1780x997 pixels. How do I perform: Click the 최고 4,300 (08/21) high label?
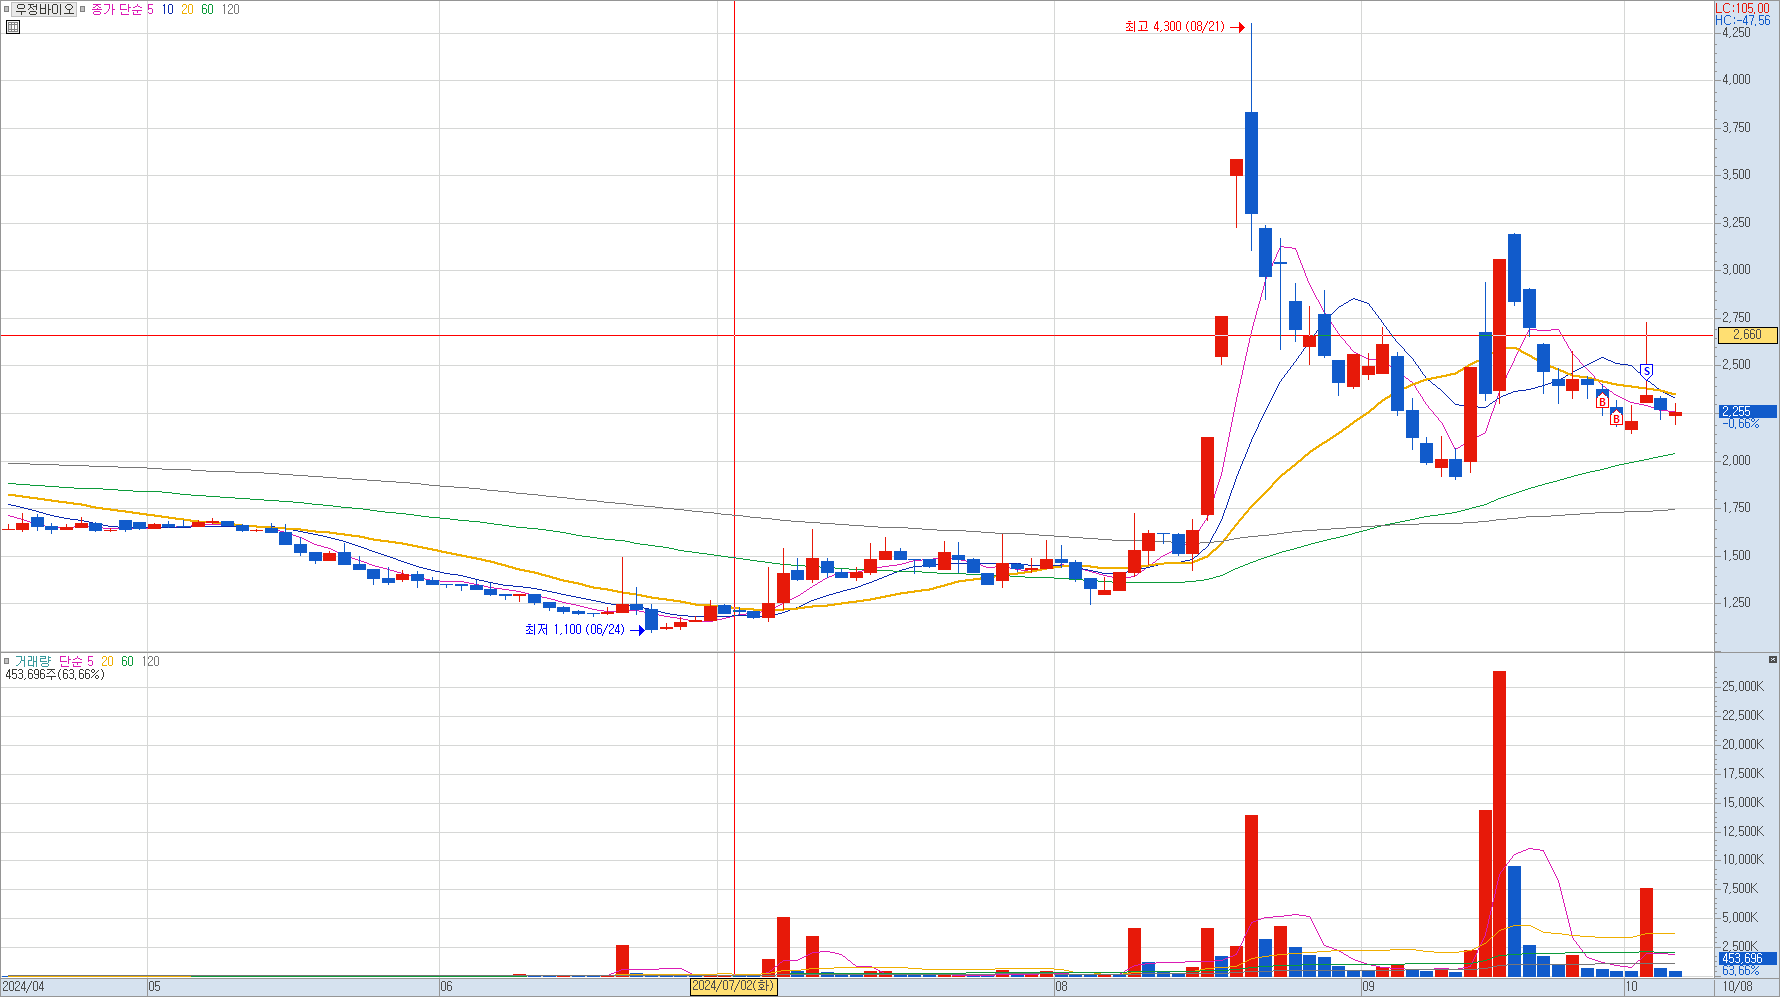(1174, 27)
